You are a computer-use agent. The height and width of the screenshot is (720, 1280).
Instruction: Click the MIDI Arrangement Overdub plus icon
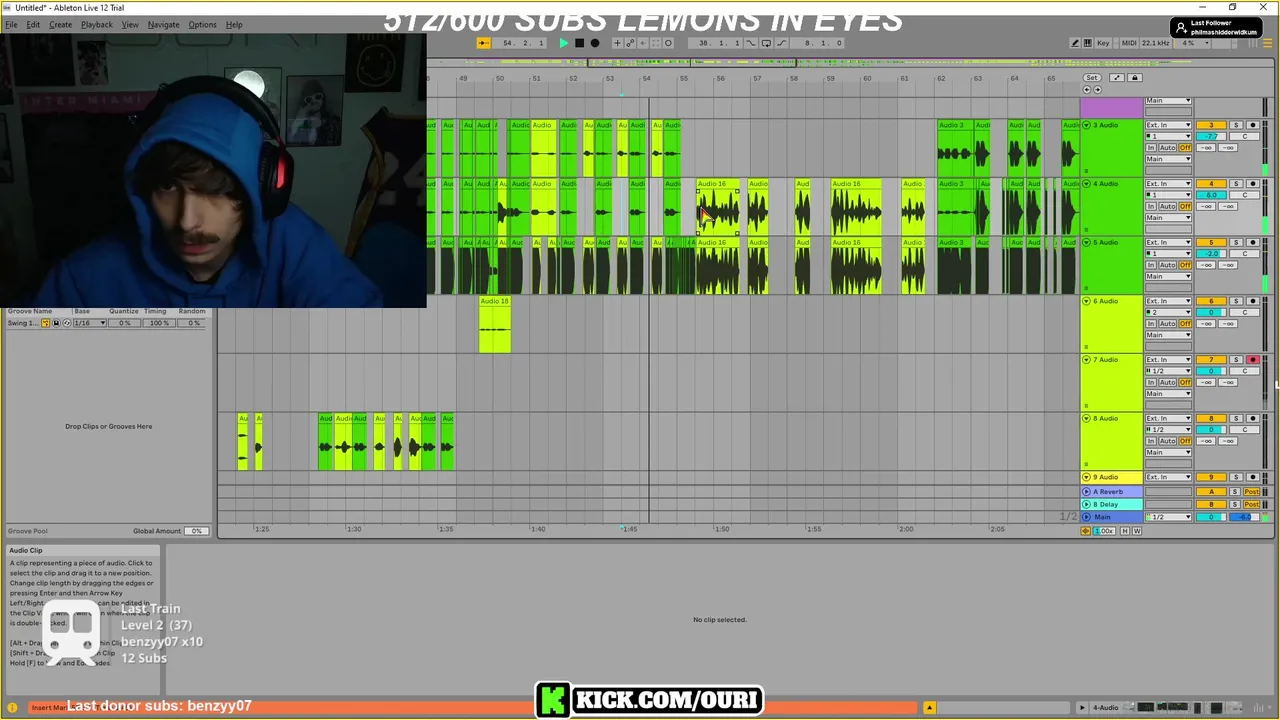click(x=617, y=43)
